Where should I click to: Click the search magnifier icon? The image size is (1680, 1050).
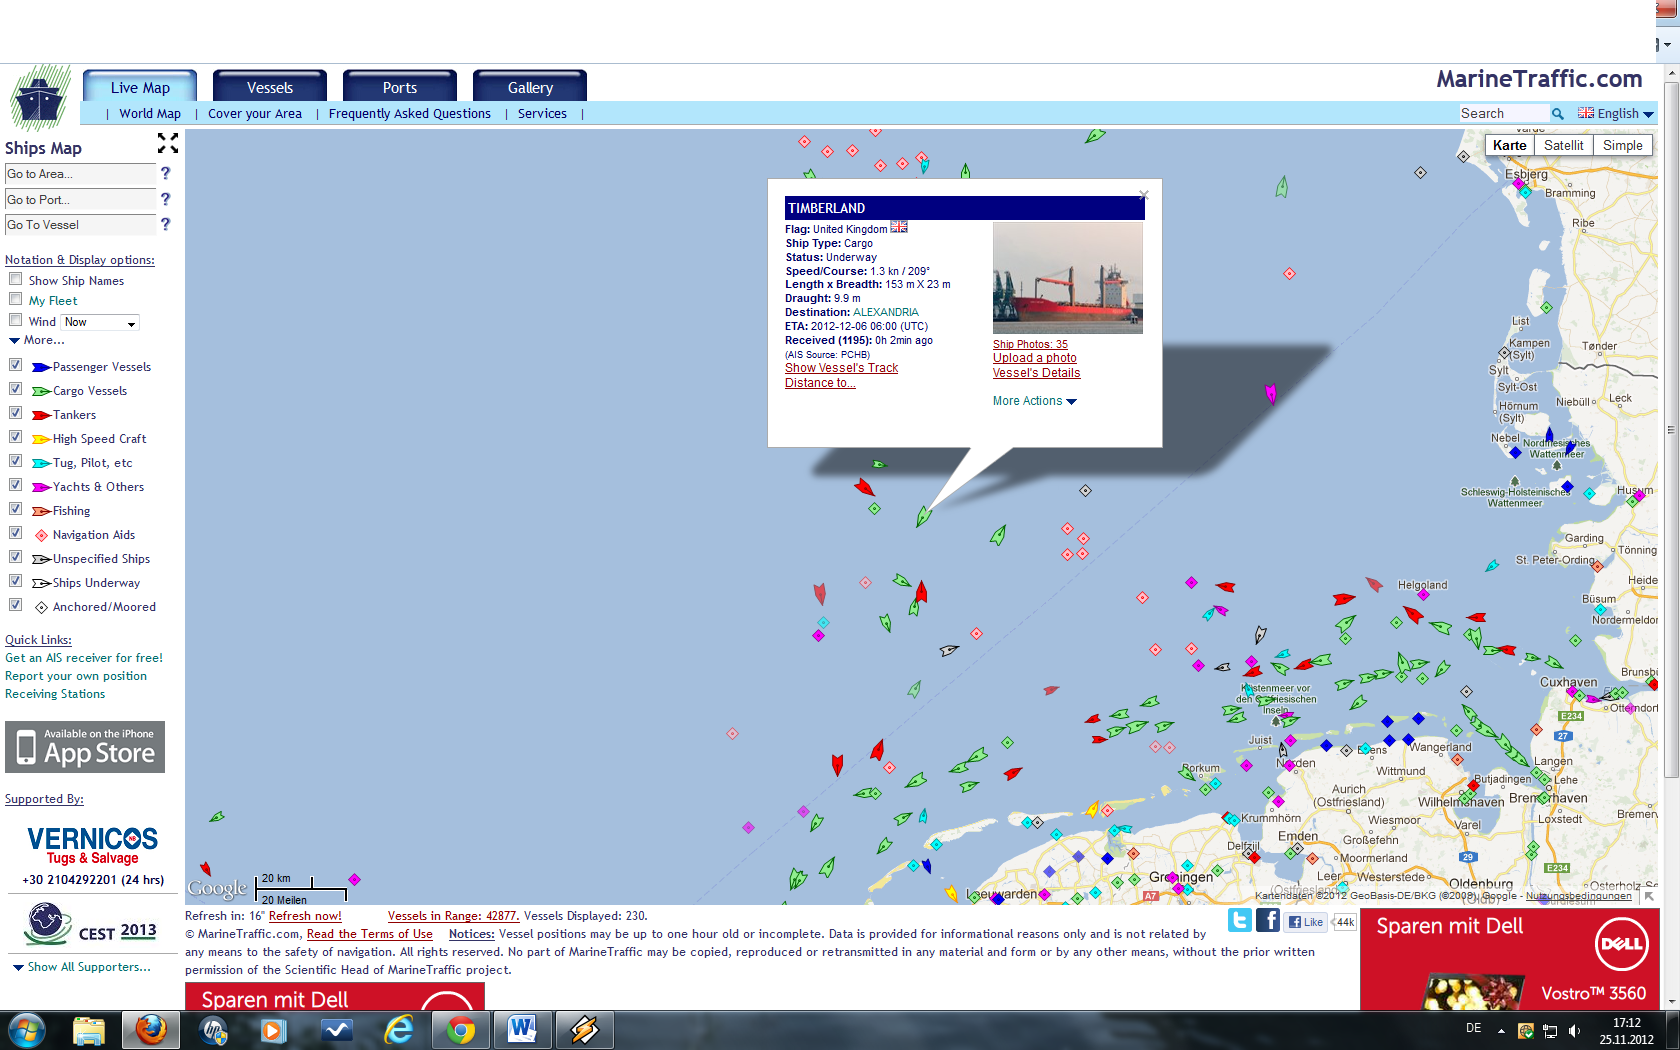coord(1557,114)
